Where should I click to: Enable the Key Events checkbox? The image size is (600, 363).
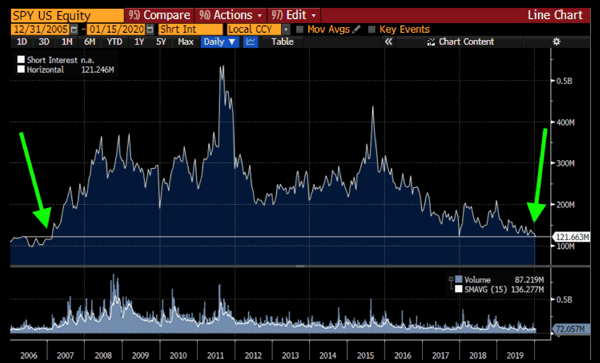[372, 29]
